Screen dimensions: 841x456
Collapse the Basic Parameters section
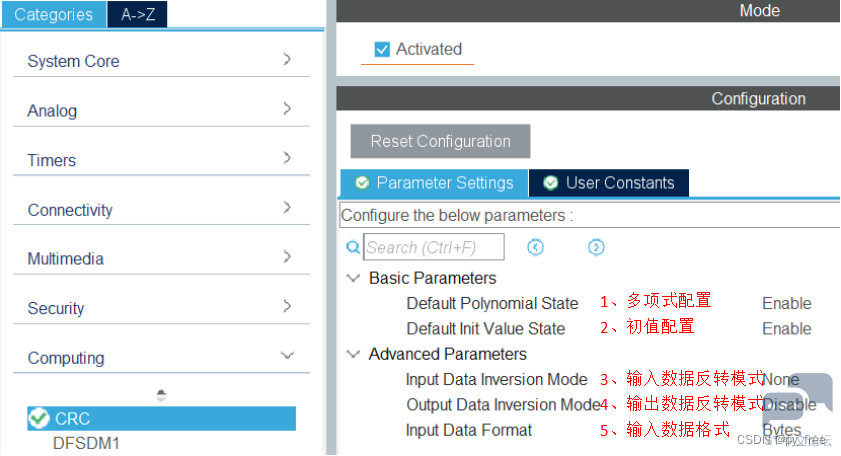pyautogui.click(x=353, y=278)
